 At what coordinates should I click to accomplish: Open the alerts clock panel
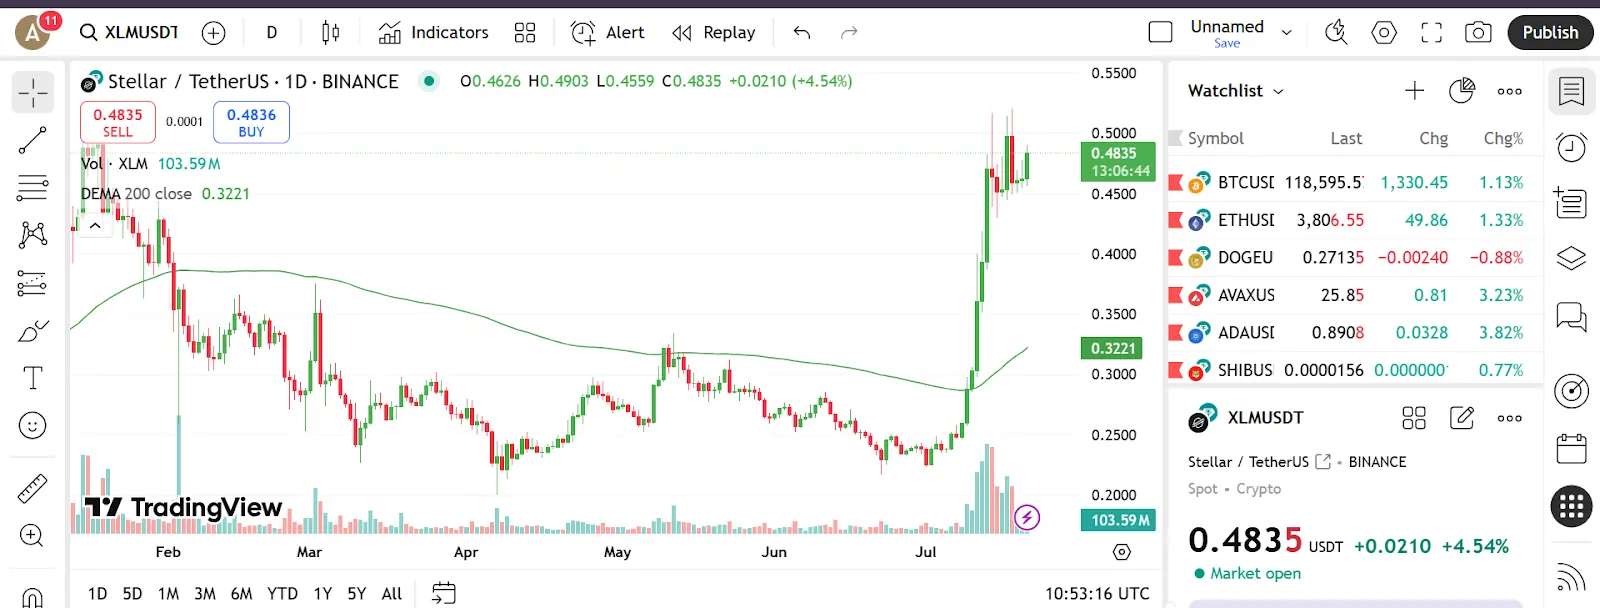point(1572,148)
